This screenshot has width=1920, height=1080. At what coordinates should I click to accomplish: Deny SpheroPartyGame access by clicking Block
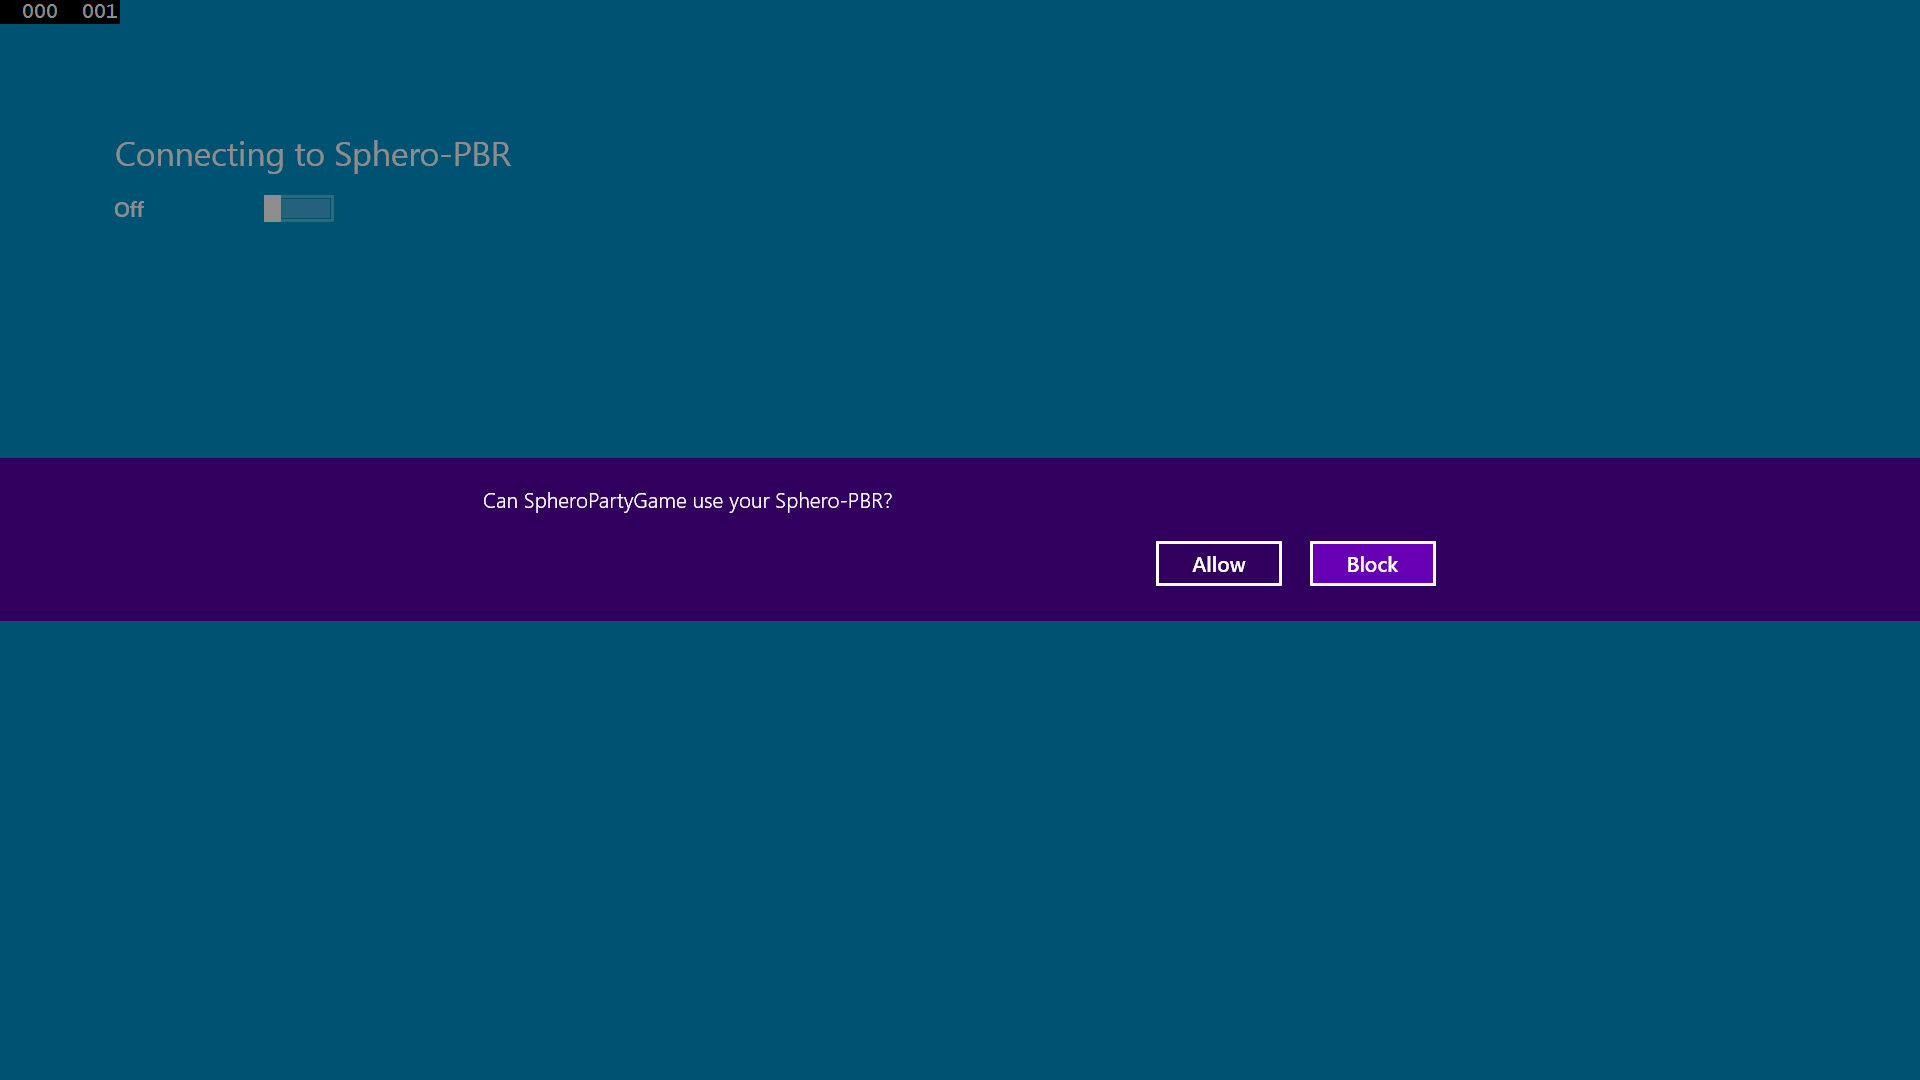coord(1372,563)
